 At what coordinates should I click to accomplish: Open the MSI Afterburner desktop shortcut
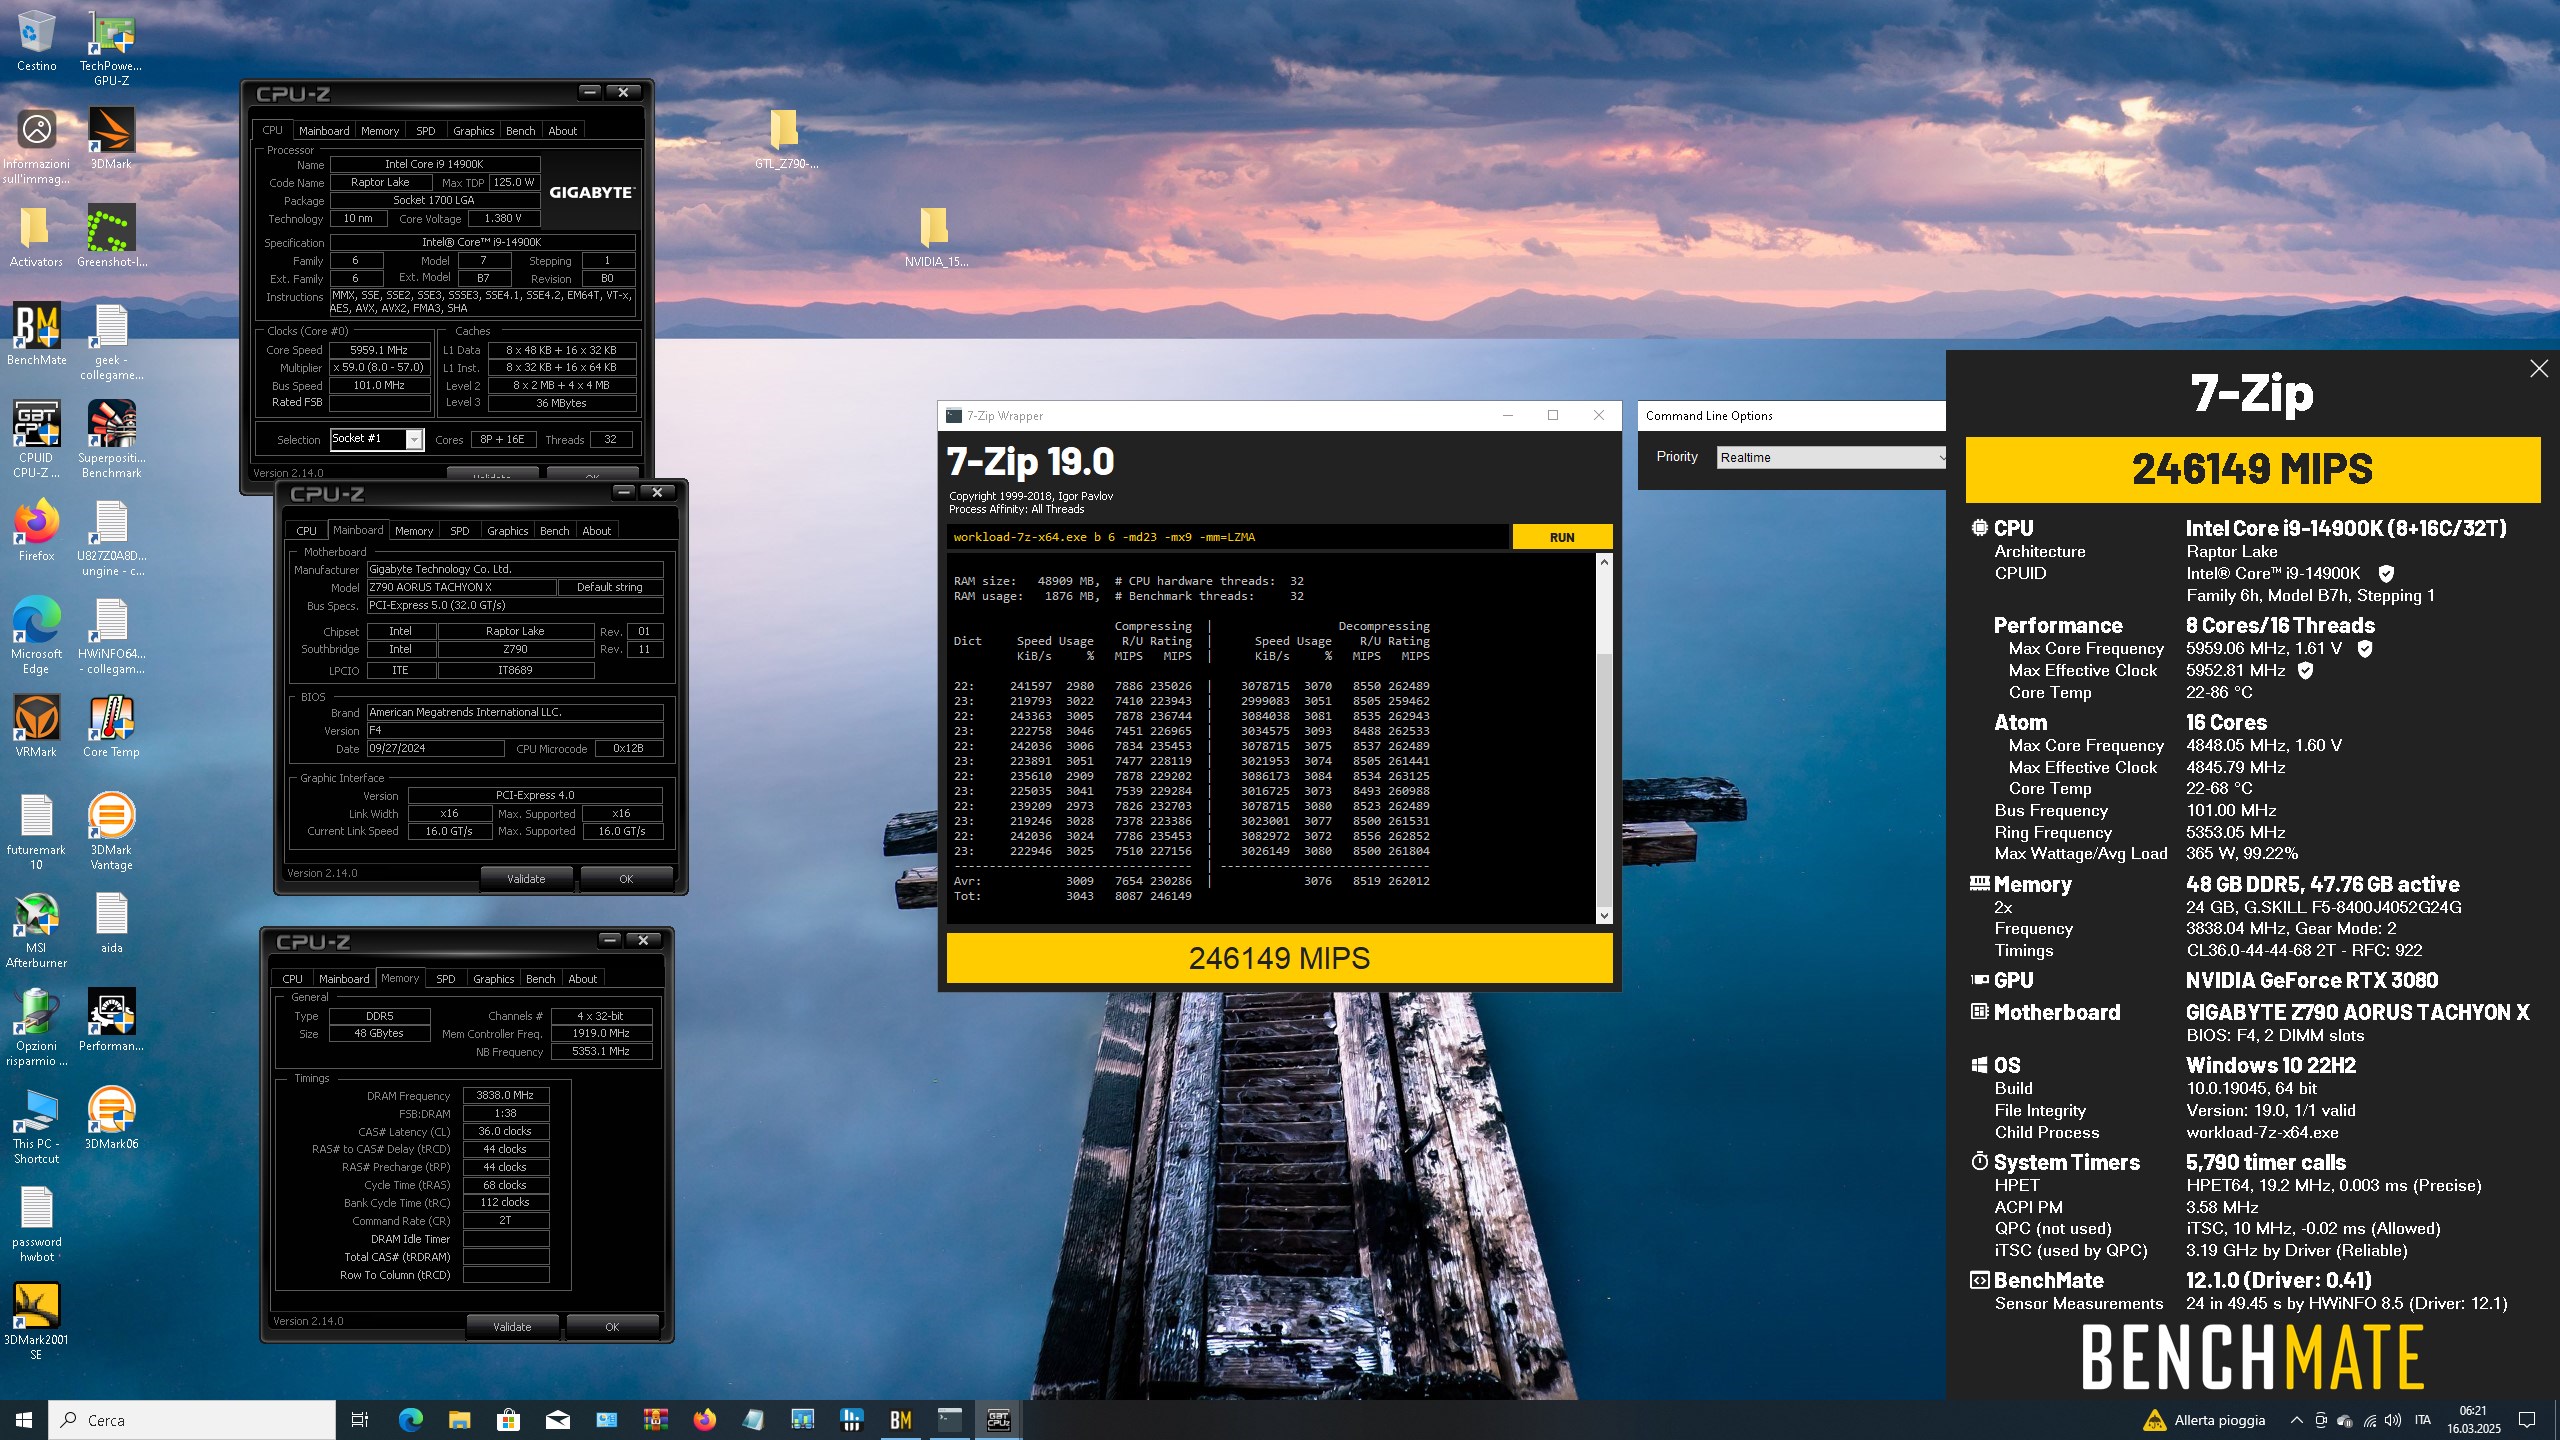pos(37,930)
